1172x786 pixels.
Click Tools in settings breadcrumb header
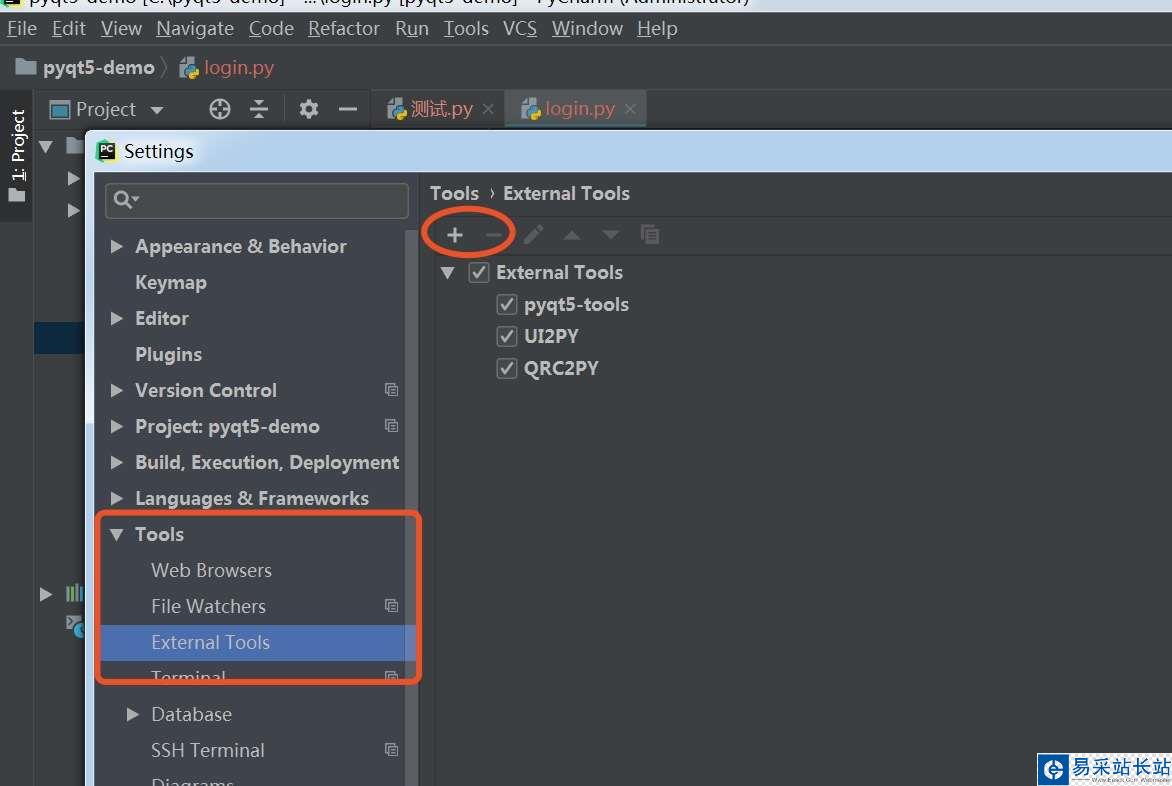(454, 194)
